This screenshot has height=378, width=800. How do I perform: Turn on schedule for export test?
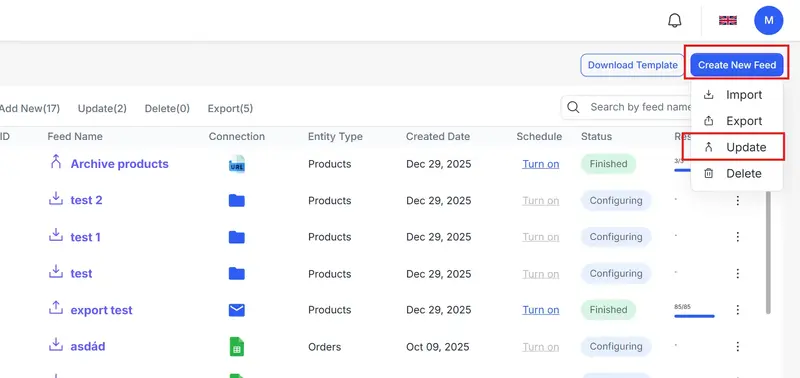(x=541, y=310)
